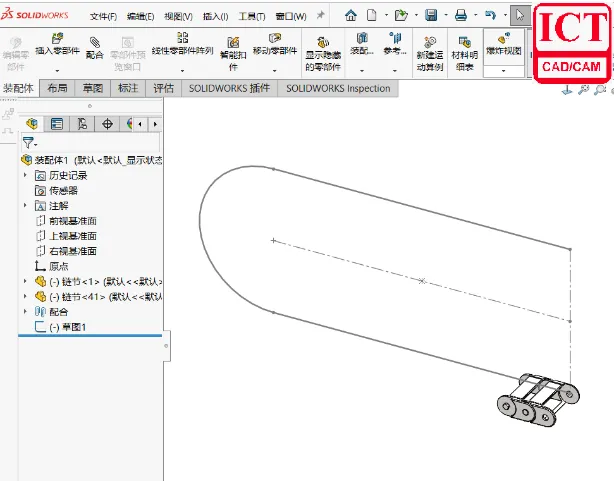The image size is (614, 481).
Task: Click 参考 reference geometry tool
Action: [x=395, y=44]
